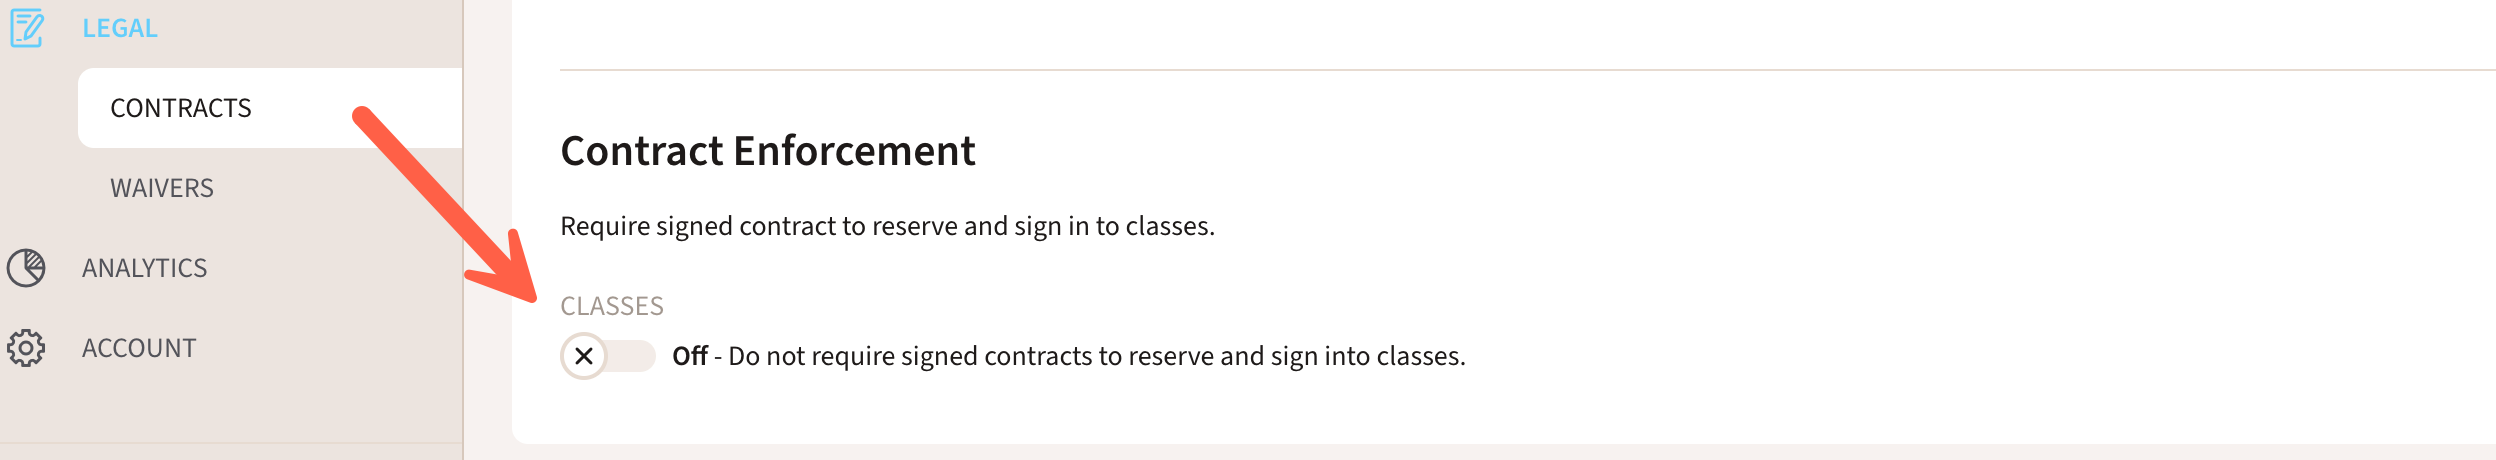Screen dimensions: 2496x460
Task: Click the horizontal divider above Contract Enforcement
Action: 1500,70
